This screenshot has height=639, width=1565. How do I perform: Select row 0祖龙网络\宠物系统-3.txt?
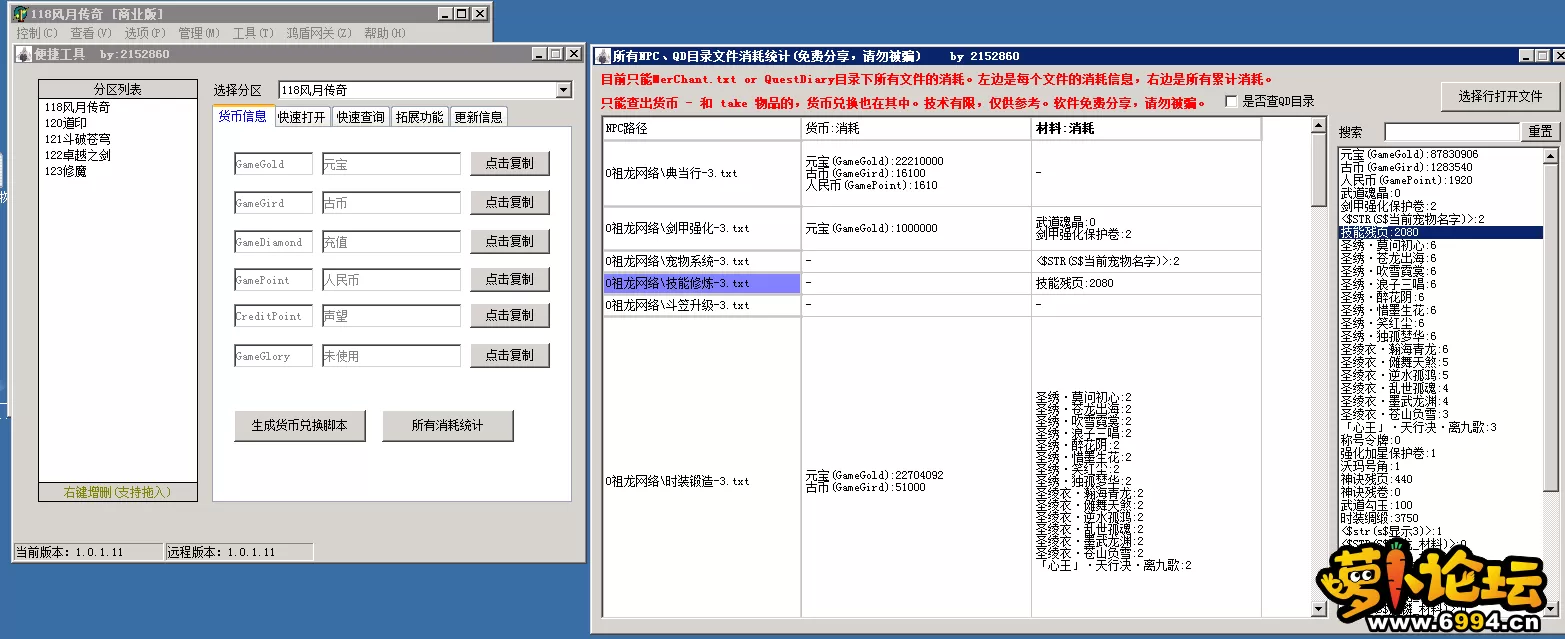coord(702,261)
